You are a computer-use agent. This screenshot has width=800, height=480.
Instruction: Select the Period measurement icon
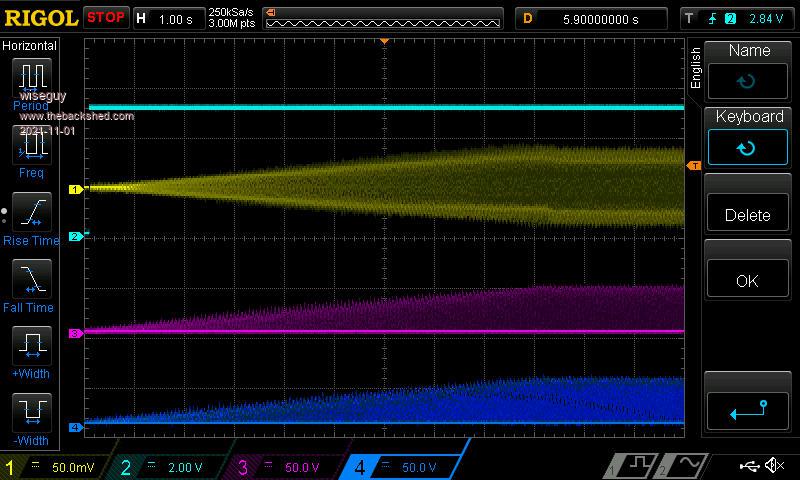coord(31,78)
